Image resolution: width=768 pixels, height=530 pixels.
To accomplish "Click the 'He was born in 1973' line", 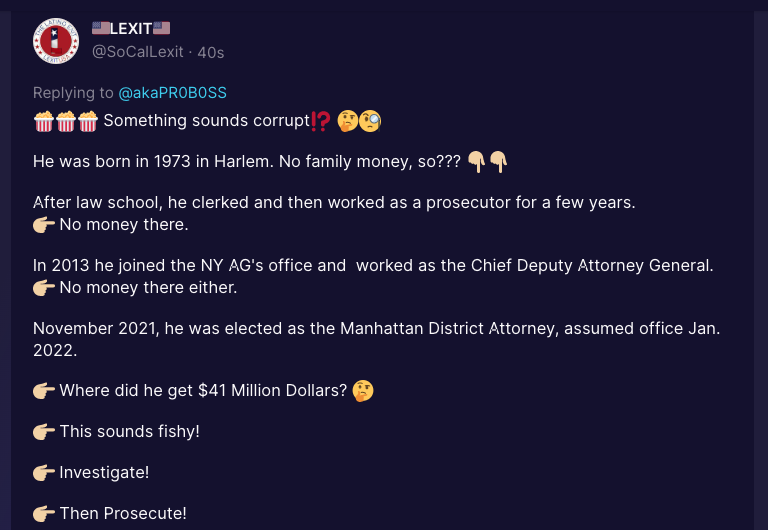I will (x=270, y=162).
